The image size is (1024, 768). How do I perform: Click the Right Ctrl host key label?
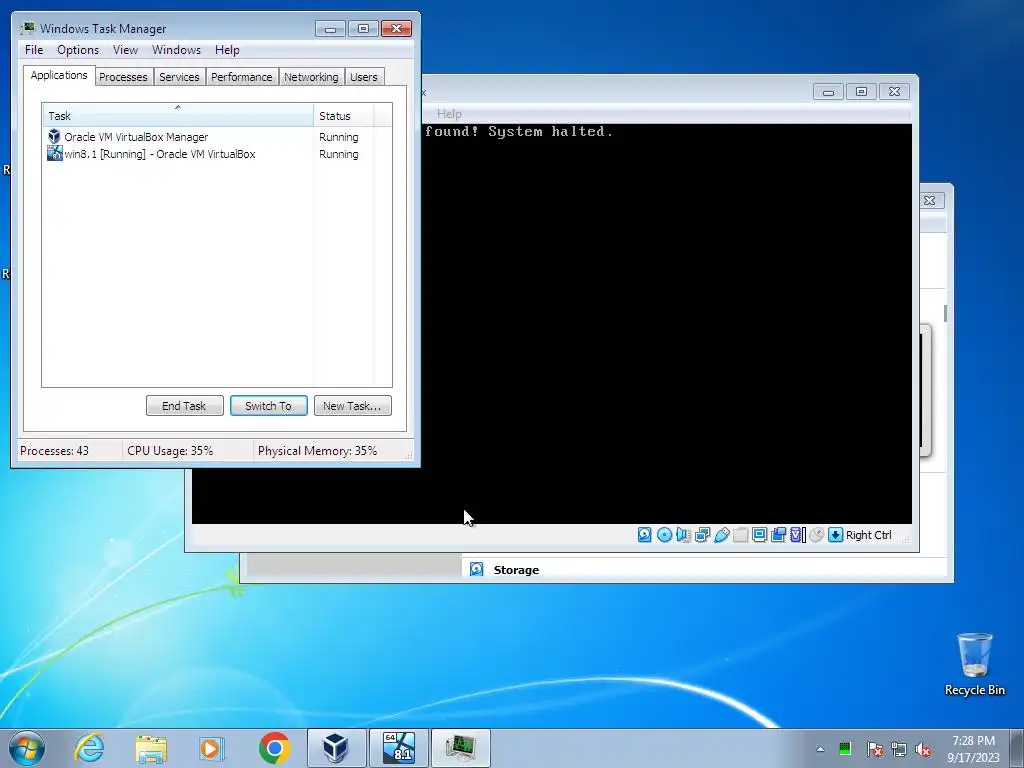pyautogui.click(x=869, y=535)
